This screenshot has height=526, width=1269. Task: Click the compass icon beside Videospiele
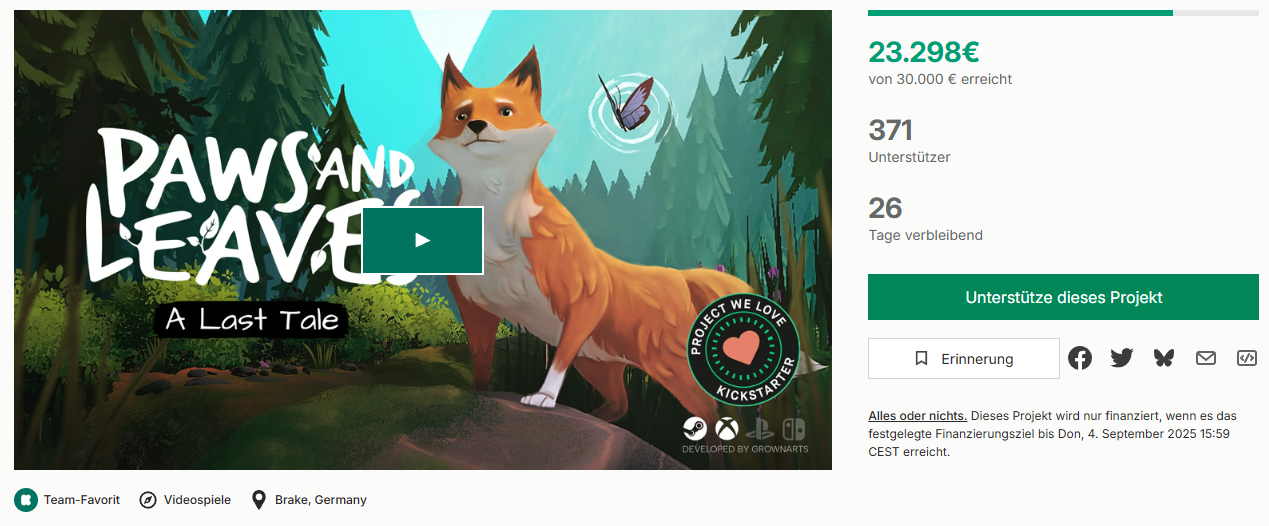pyautogui.click(x=148, y=499)
